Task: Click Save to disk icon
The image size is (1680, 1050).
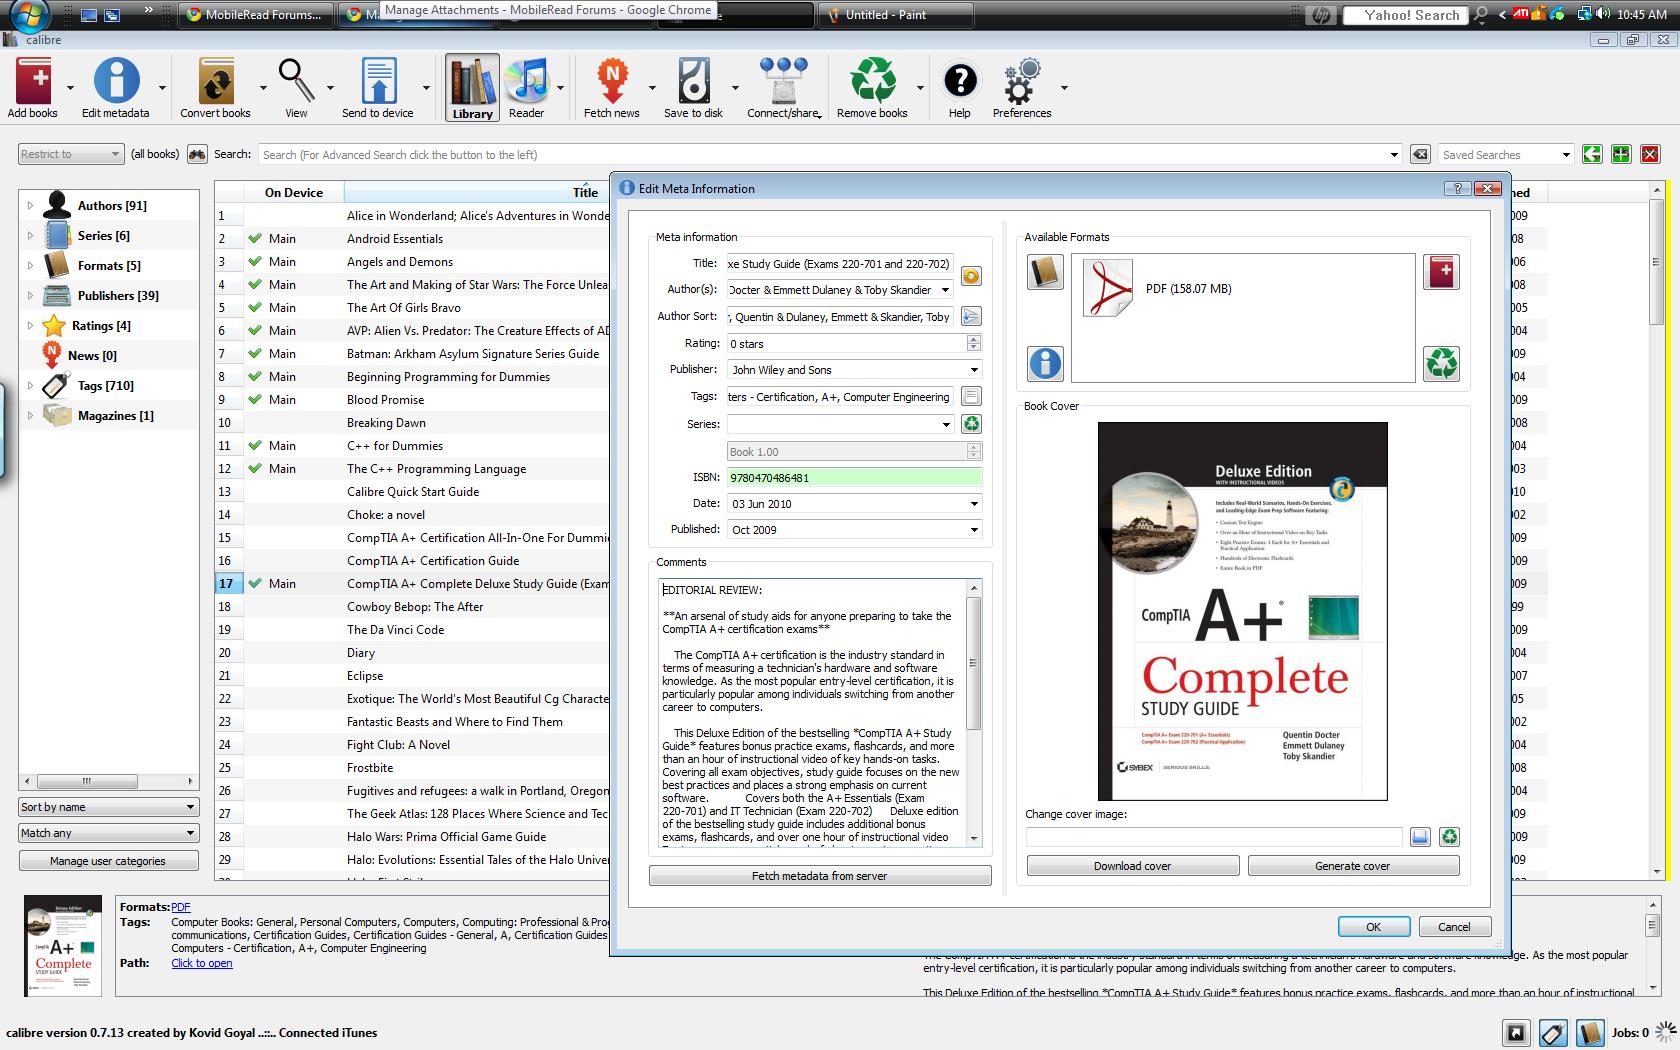Action: click(x=693, y=82)
